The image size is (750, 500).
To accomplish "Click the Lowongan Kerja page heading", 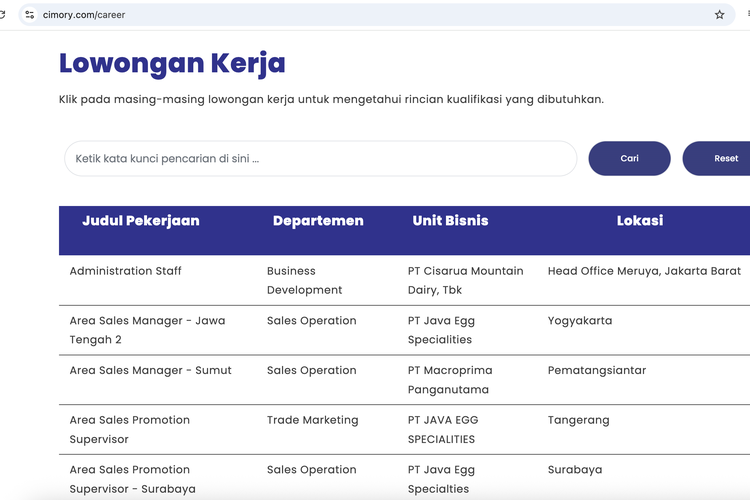I will pos(172,63).
